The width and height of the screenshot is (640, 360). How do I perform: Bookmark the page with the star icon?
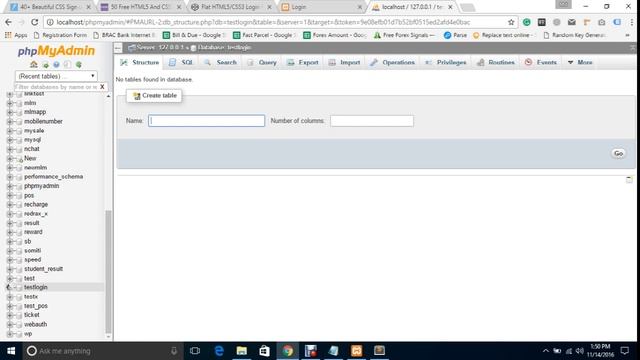tap(511, 22)
